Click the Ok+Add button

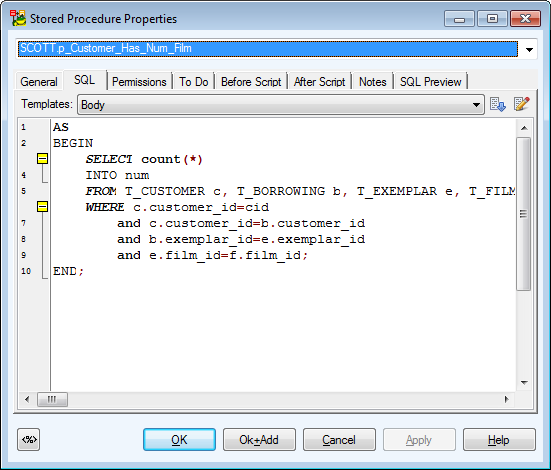pyautogui.click(x=259, y=439)
